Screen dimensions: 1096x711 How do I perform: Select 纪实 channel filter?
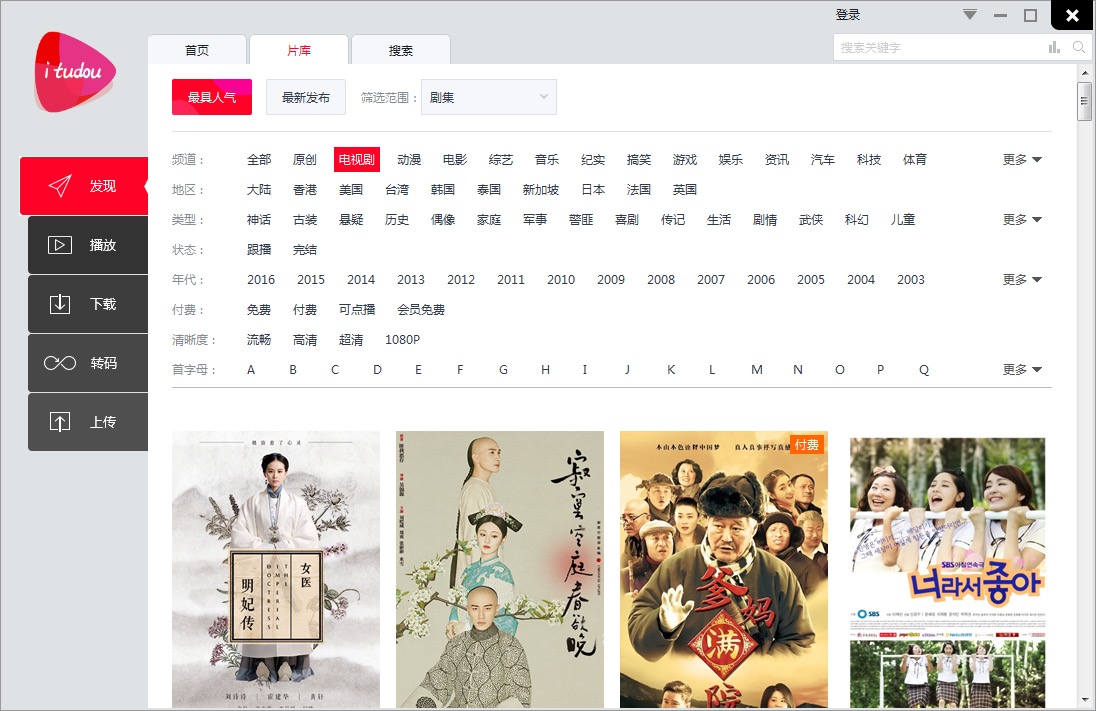tap(593, 159)
